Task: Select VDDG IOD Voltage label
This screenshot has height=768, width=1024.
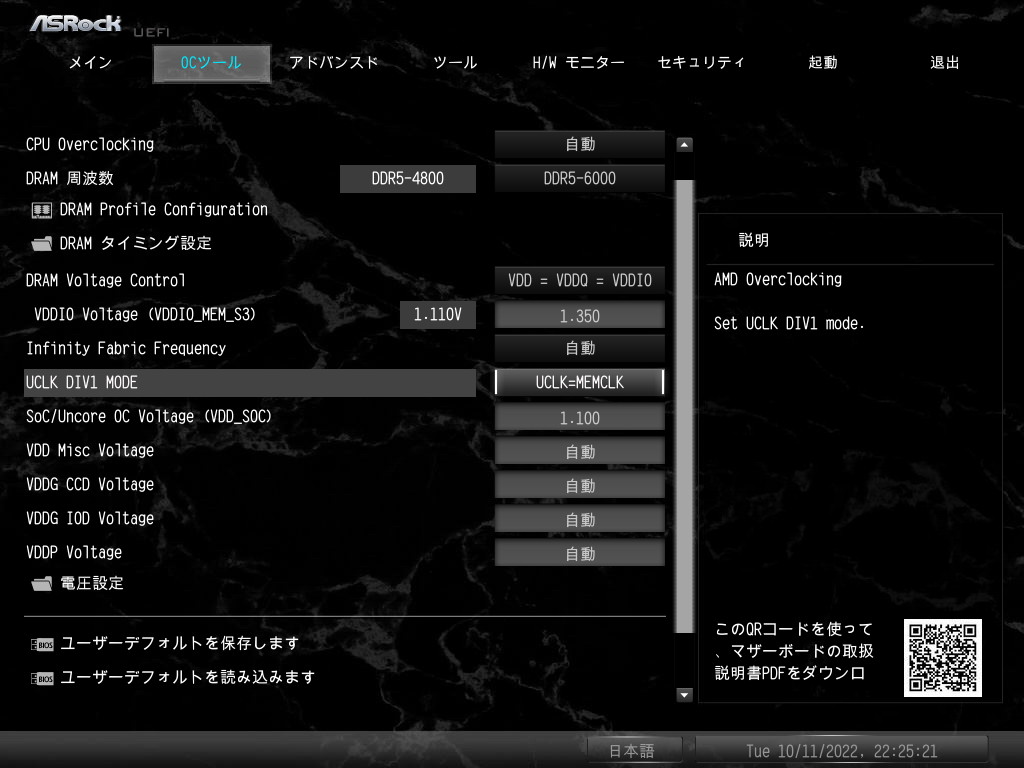Action: point(90,518)
